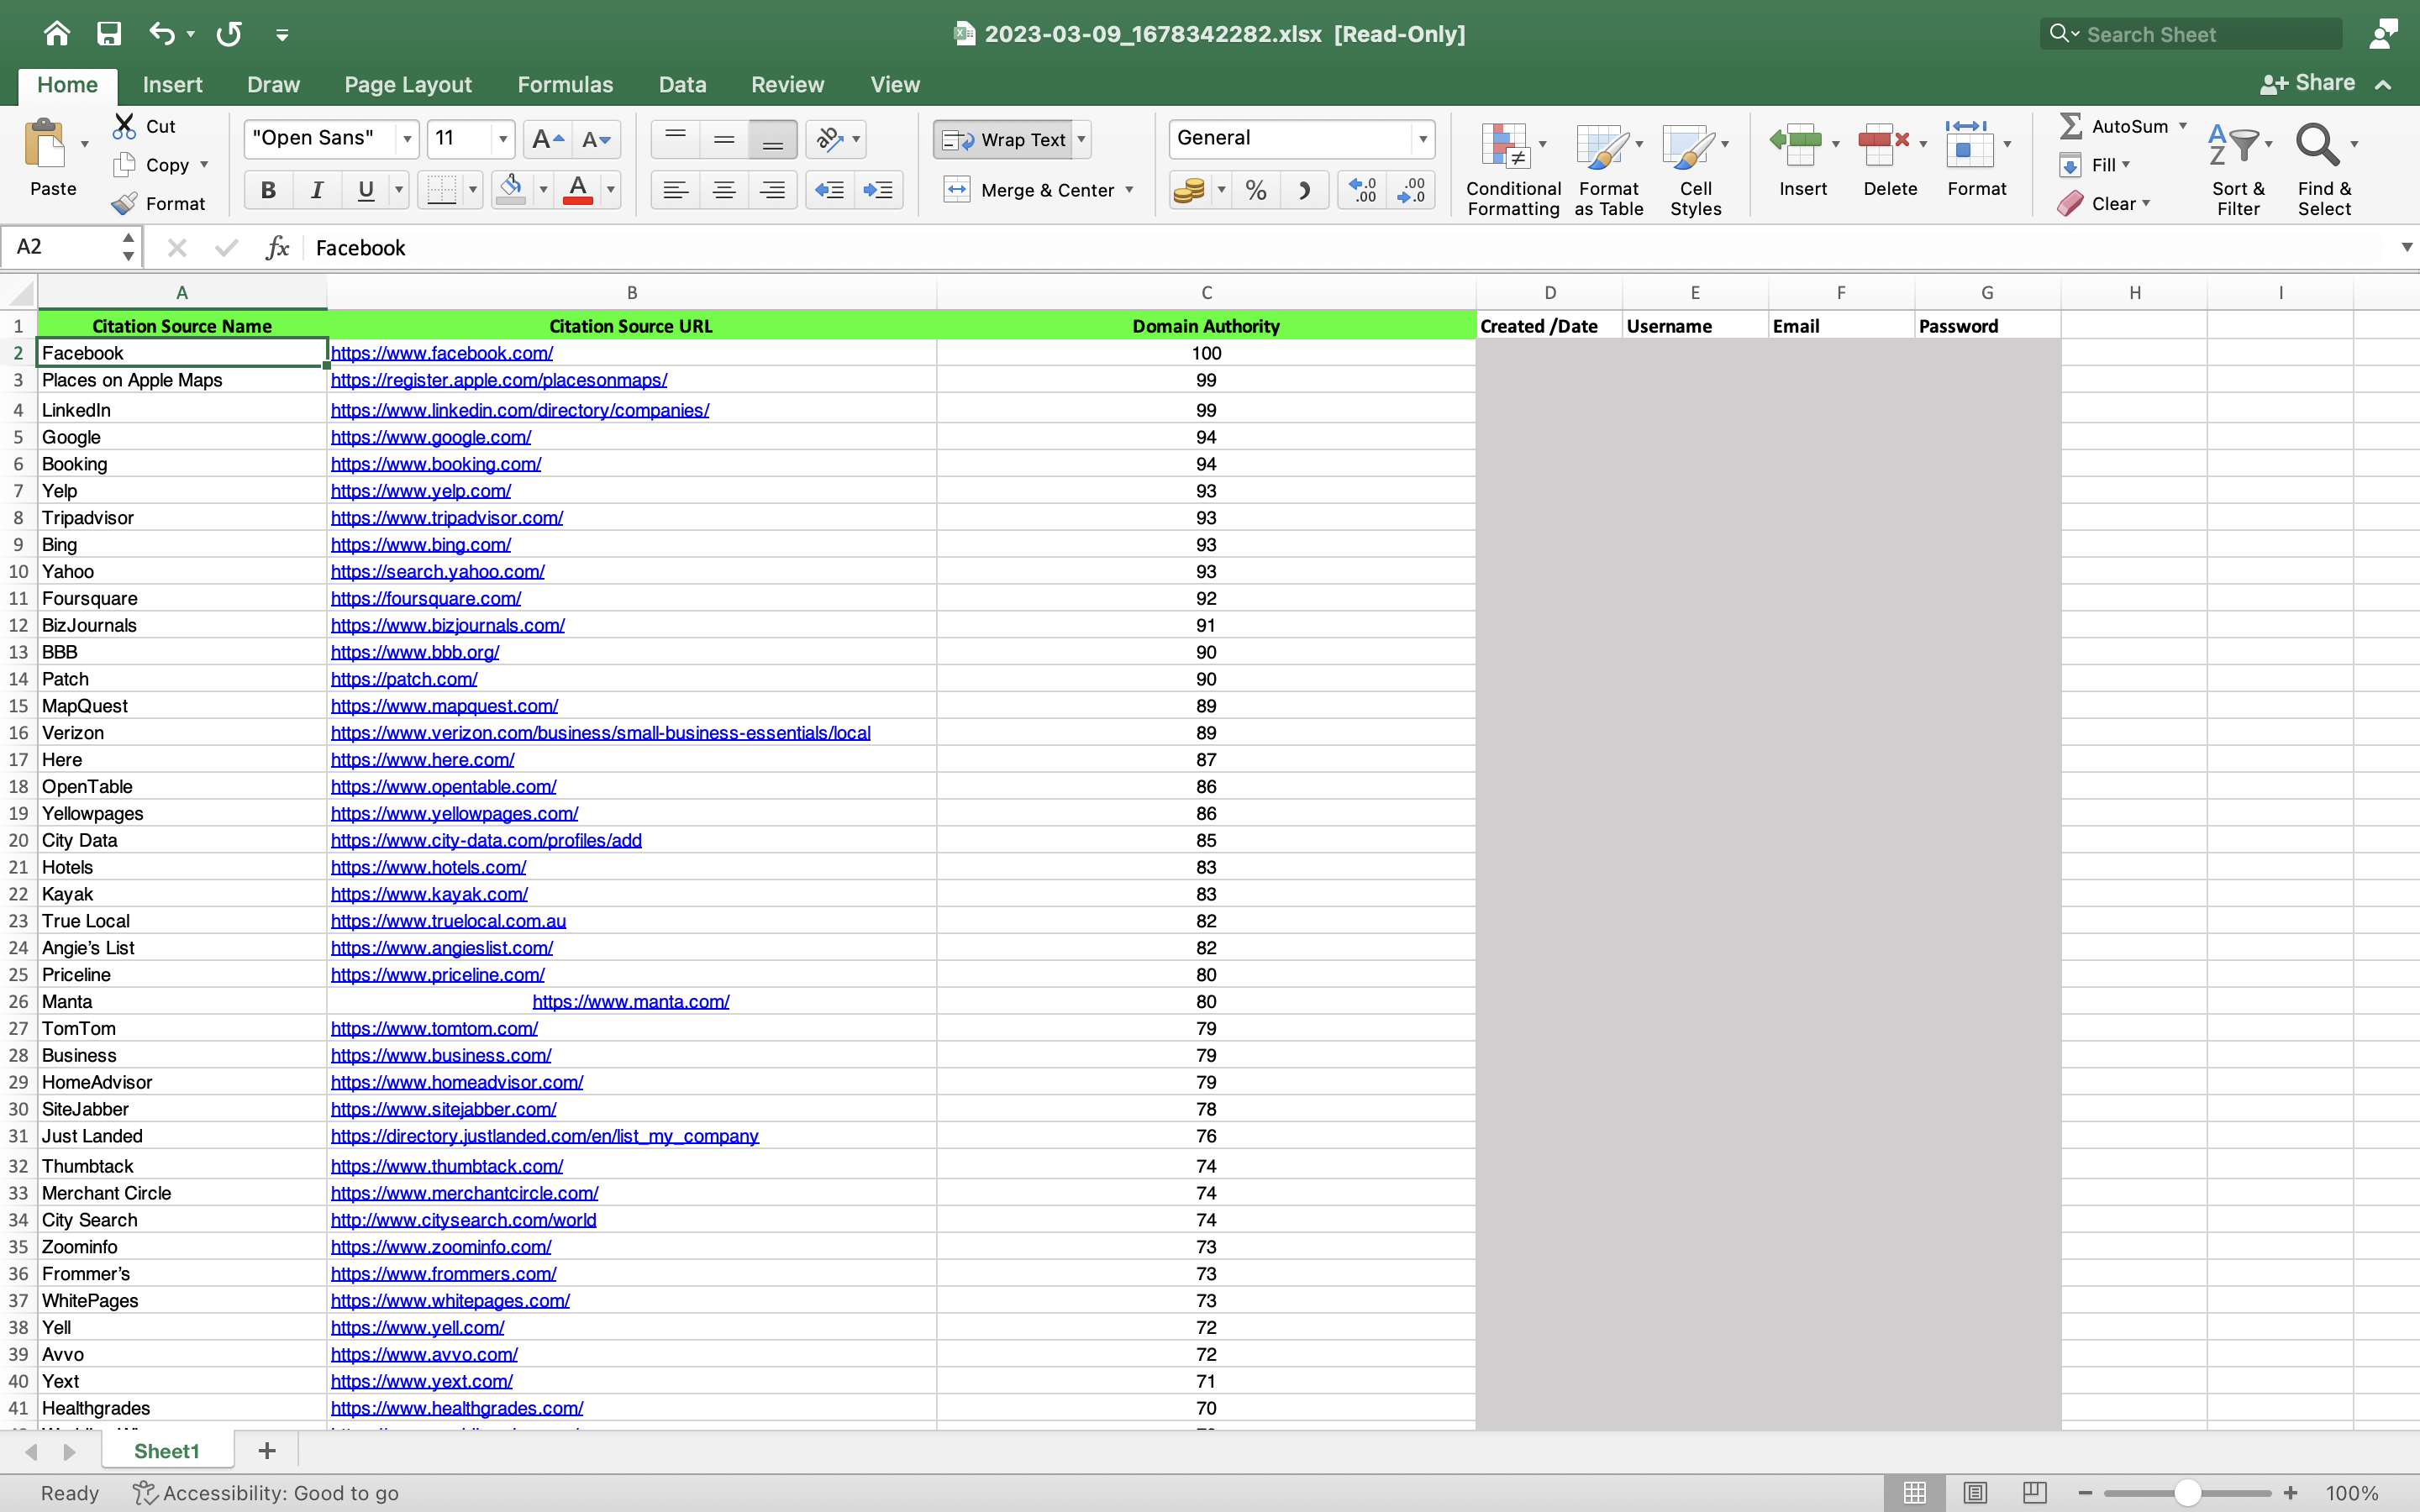Align text left in cell
Screen dimensions: 2420x1512
[676, 190]
